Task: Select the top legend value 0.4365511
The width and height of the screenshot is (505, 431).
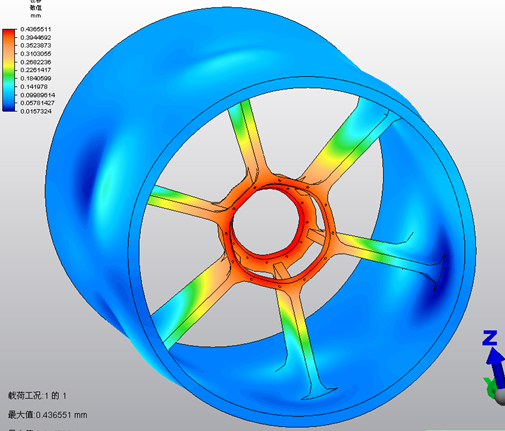Action: (36, 29)
